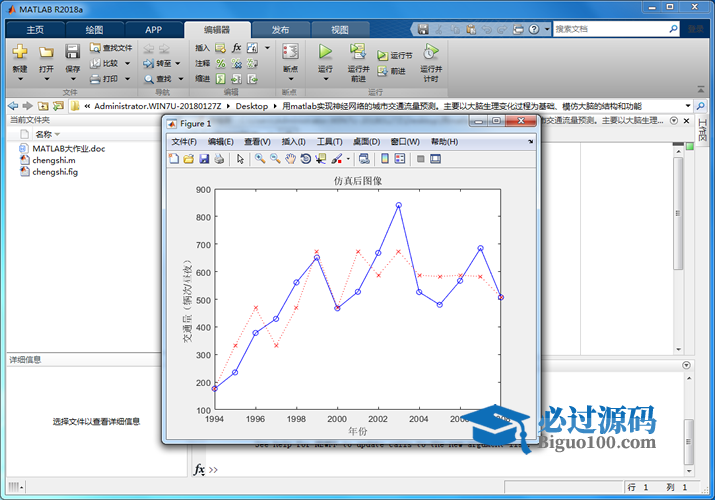
Task: Toggle the Edit Plot arrow tool in Figure 1
Action: [240, 159]
